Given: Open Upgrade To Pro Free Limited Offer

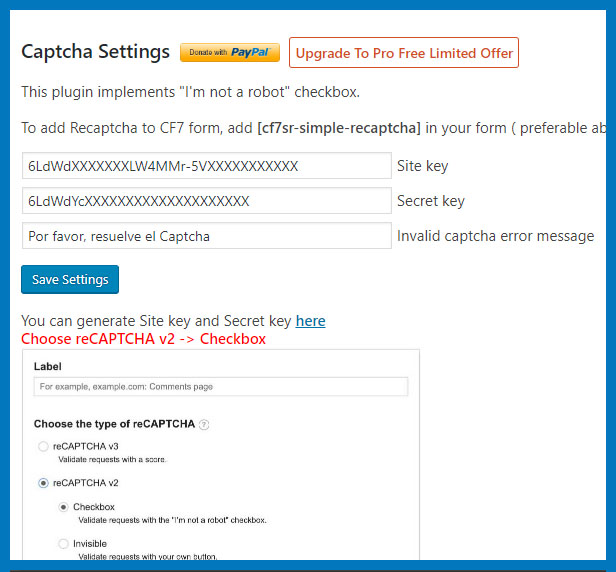Looking at the screenshot, I should pyautogui.click(x=404, y=53).
